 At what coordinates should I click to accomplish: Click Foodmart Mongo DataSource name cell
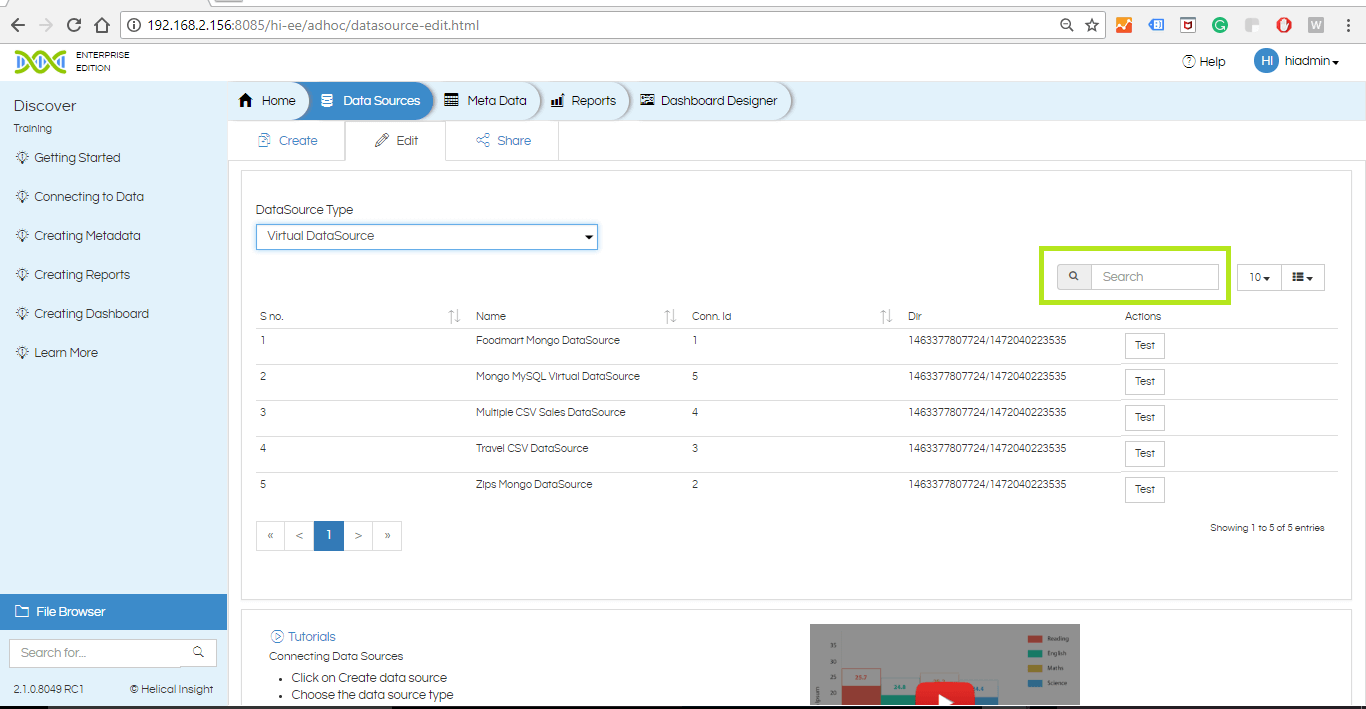[x=548, y=341]
